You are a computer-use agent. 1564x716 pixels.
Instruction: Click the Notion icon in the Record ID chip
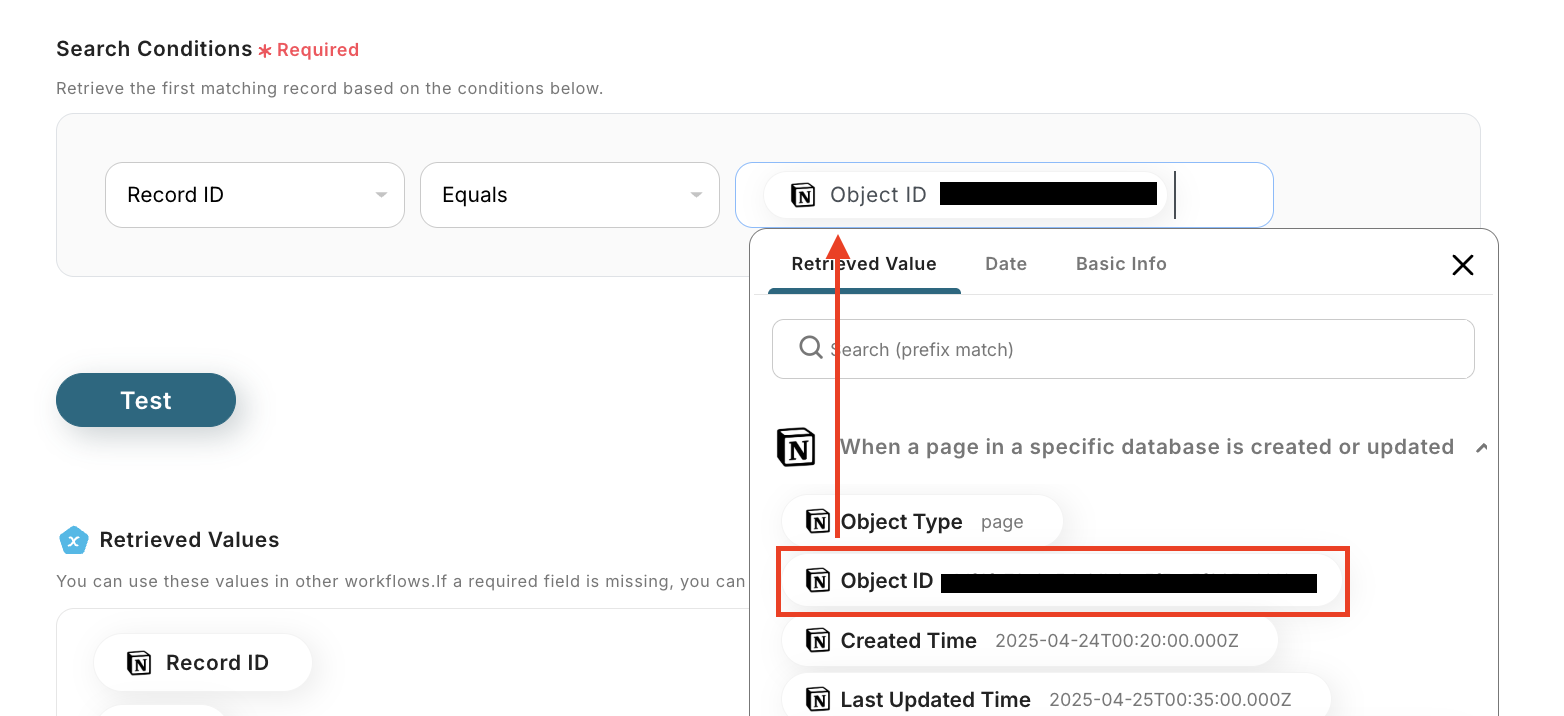139,662
